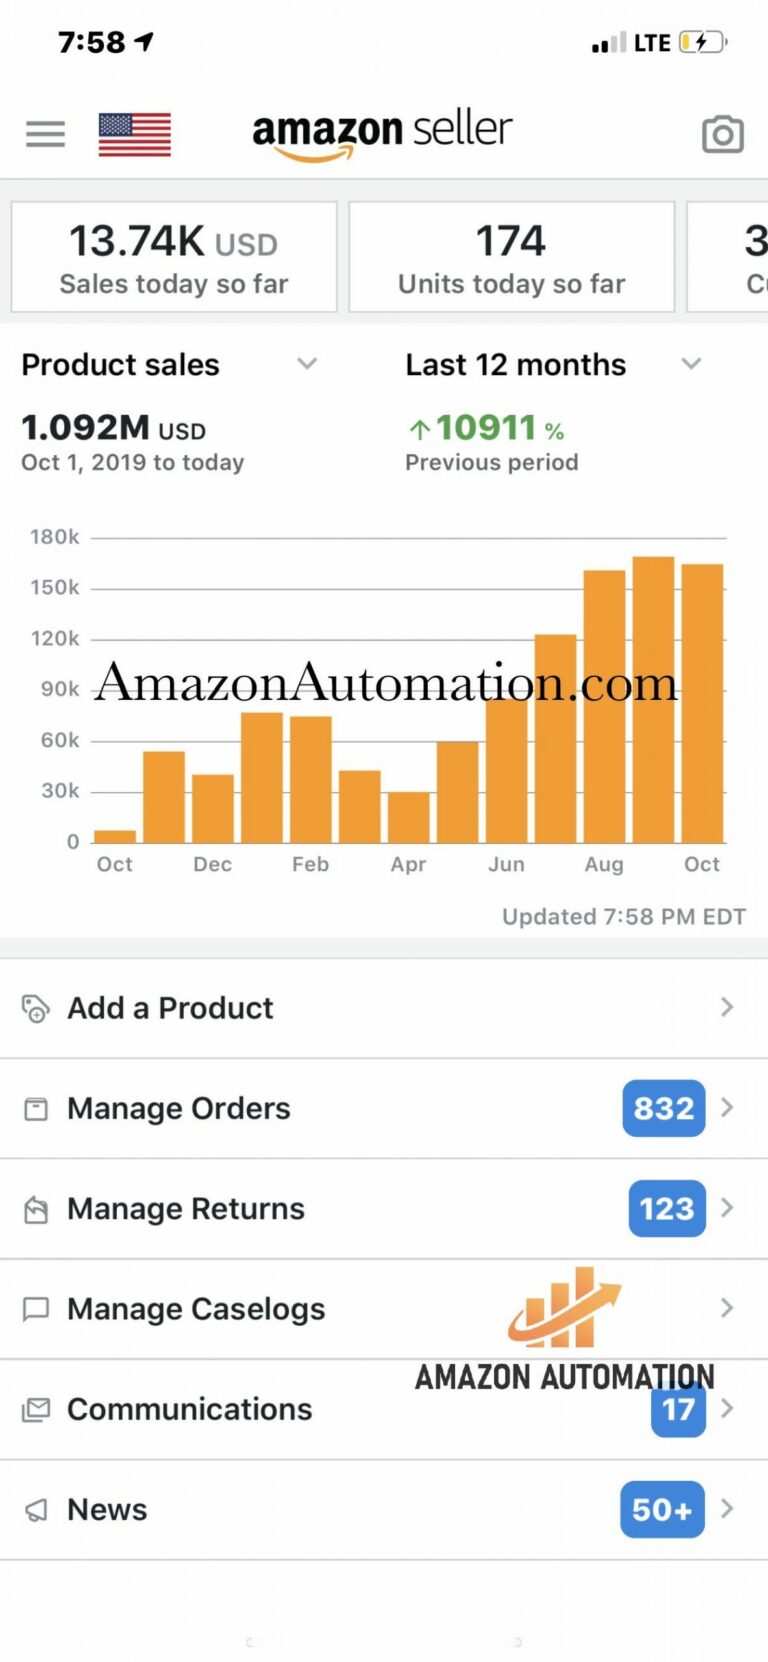Tap the Manage Caselogs speech bubble icon
The width and height of the screenshot is (768, 1662).
pyautogui.click(x=36, y=1309)
